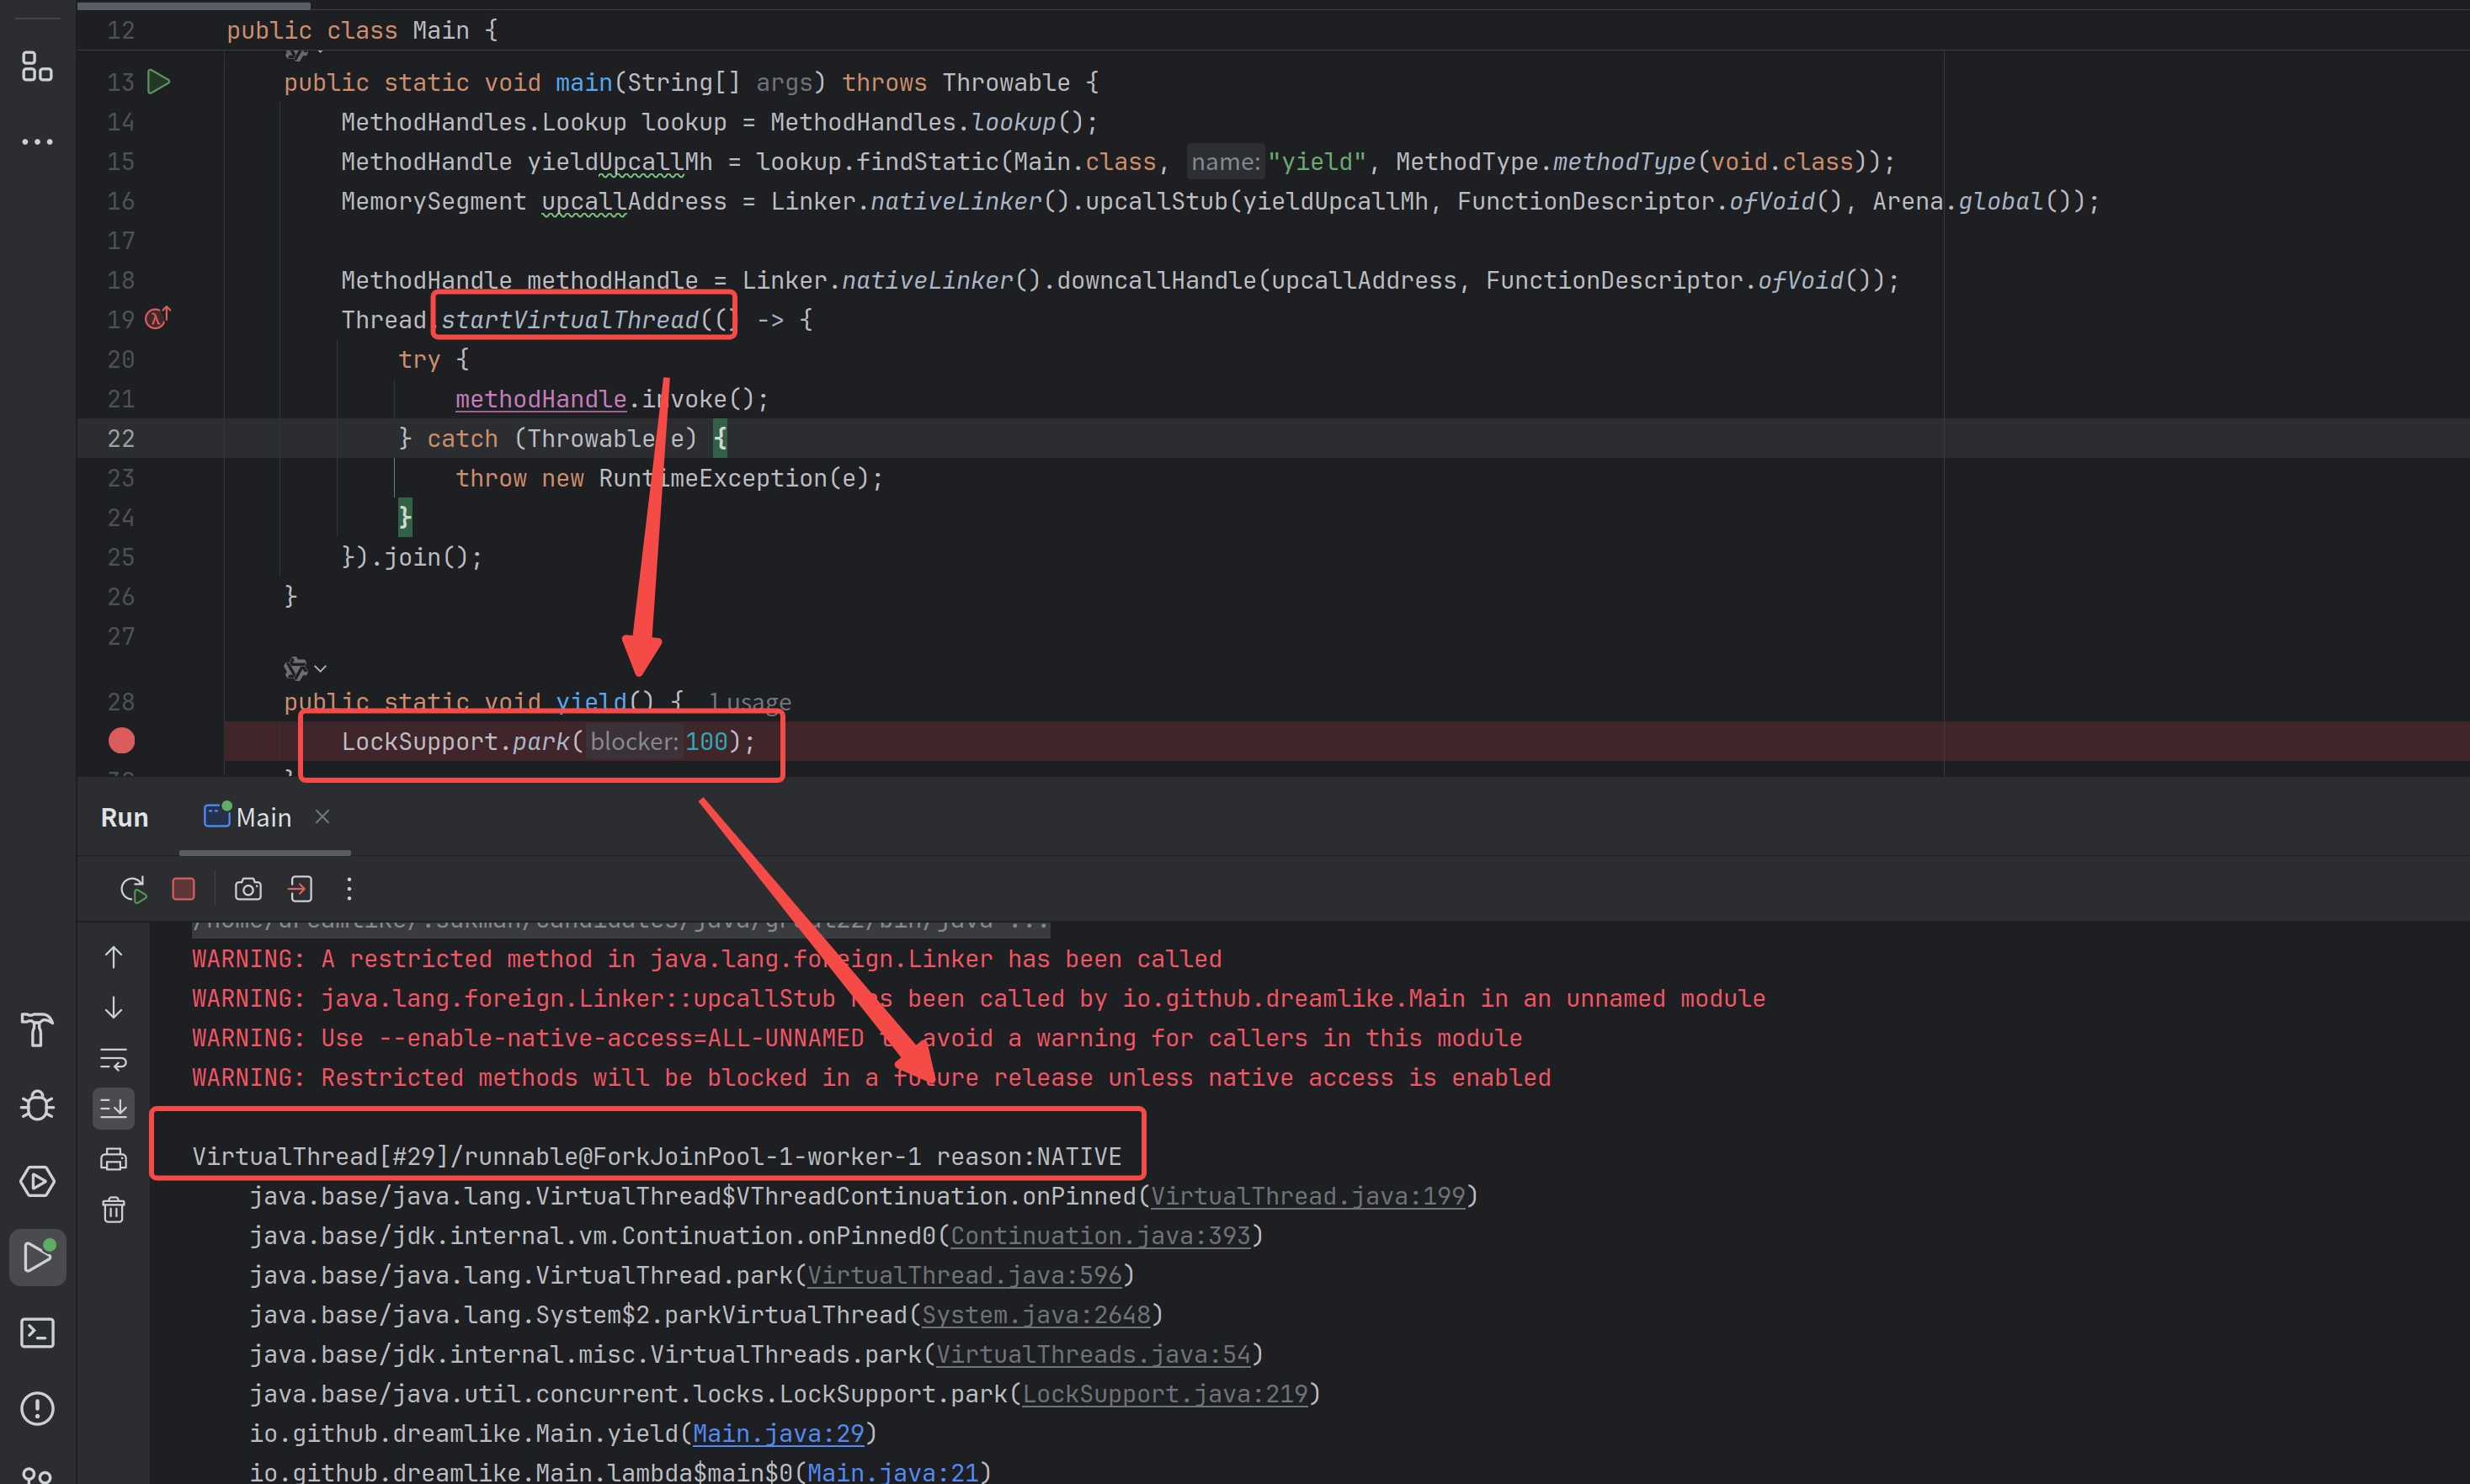Toggle scroll to end of console
This screenshot has width=2470, height=1484.
114,1108
